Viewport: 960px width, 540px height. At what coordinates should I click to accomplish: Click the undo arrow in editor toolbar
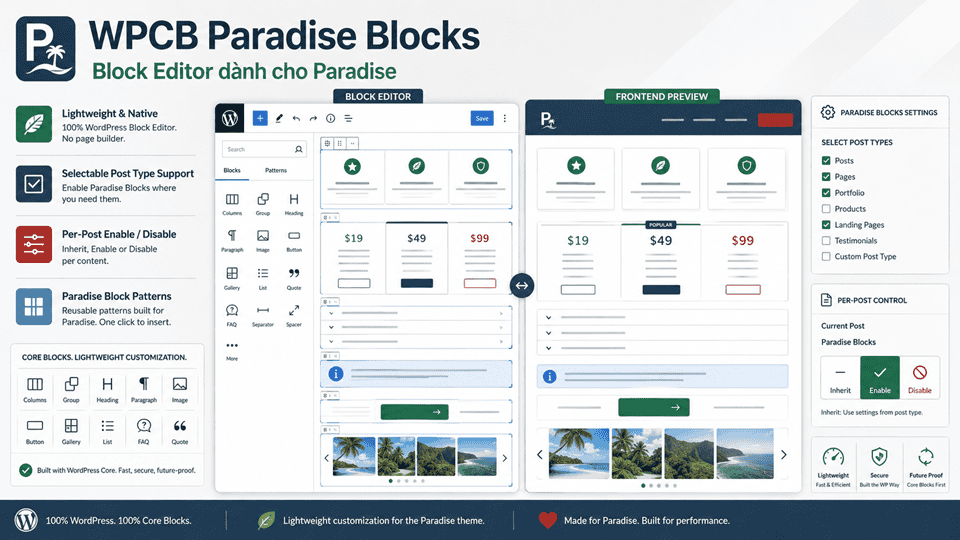296,118
